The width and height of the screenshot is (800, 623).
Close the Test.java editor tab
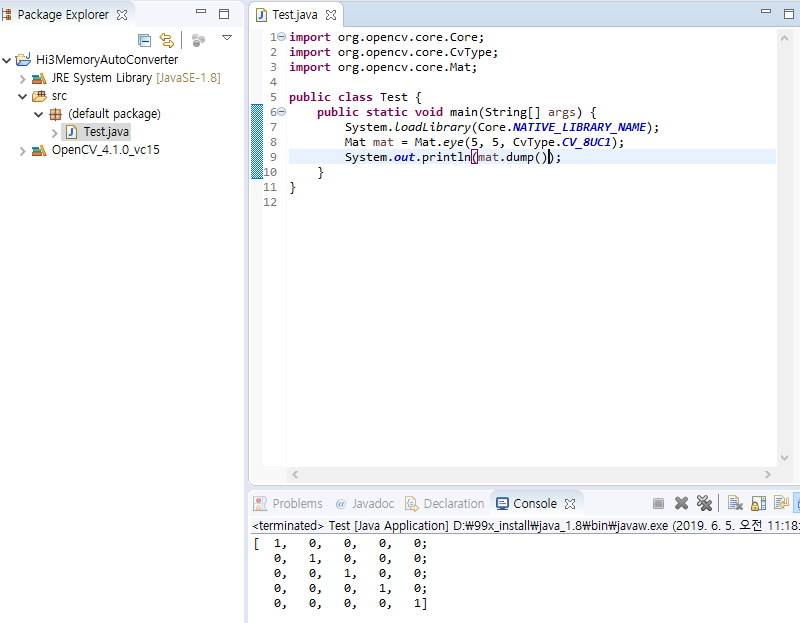coord(331,15)
